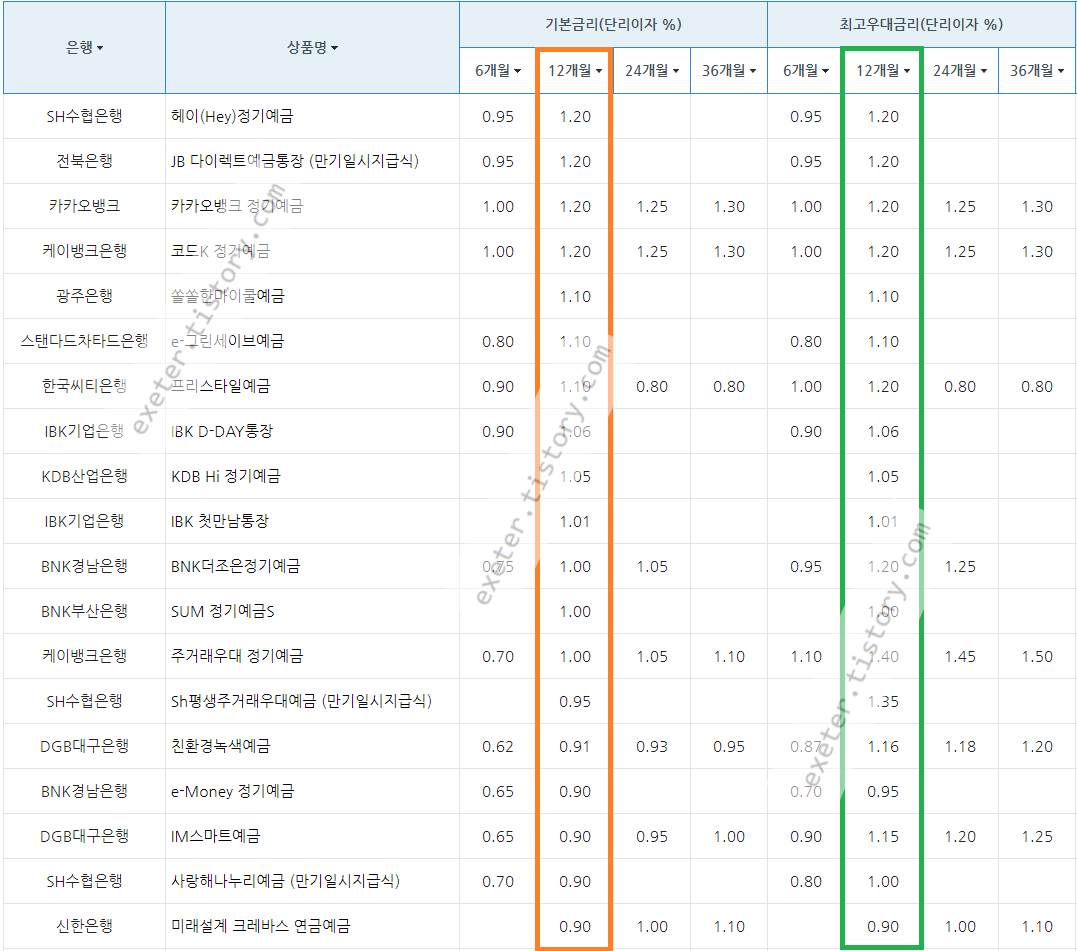Click bank name 전북은행
The height and width of the screenshot is (951, 1077).
tap(84, 161)
